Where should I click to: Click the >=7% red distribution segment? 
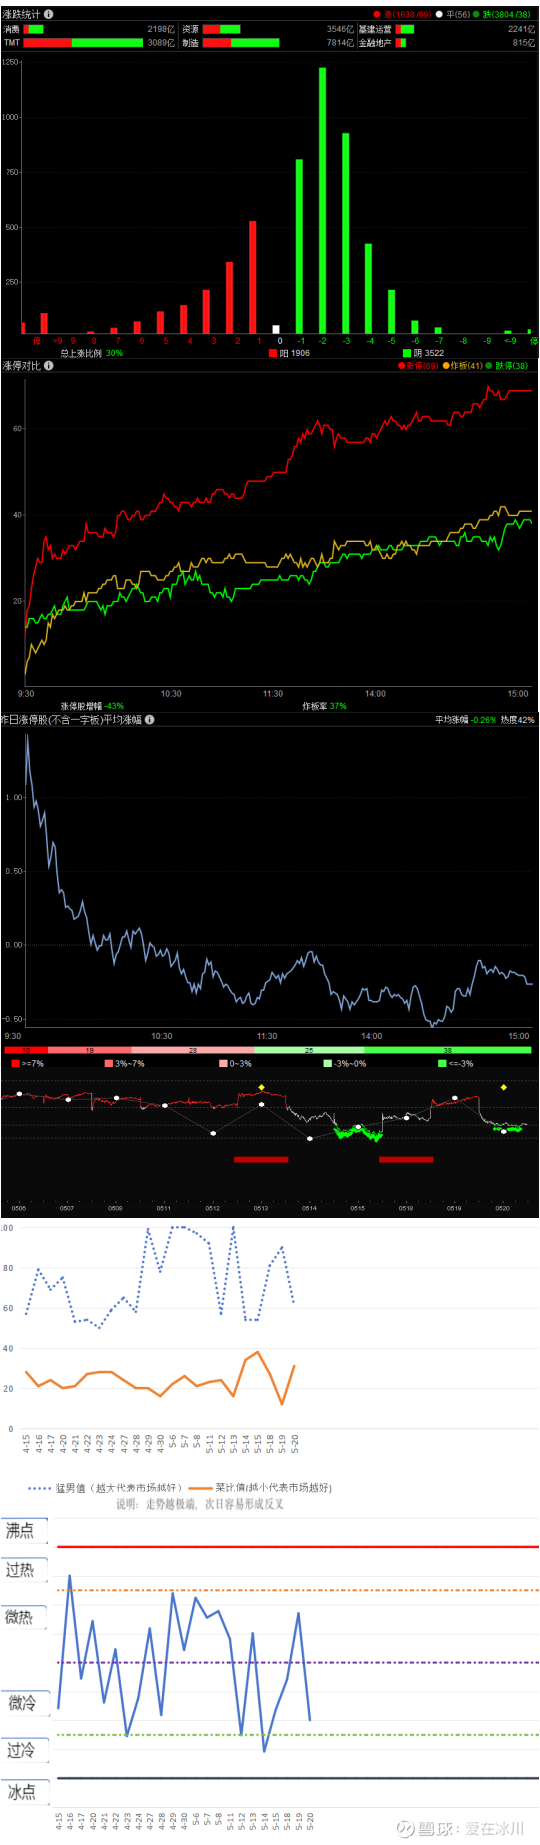25,1050
